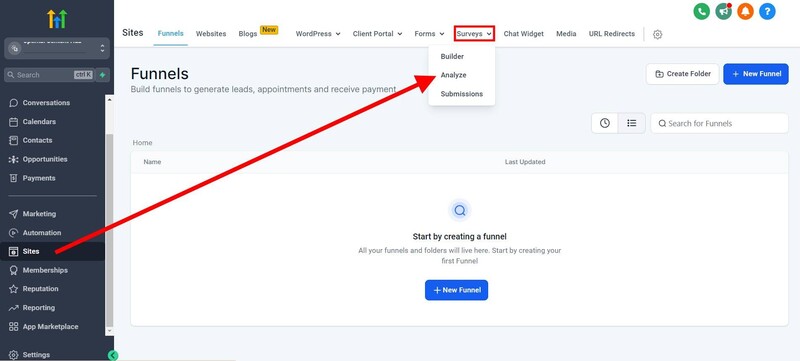Open Sites settings gear icon
800x361 pixels.
tap(658, 35)
